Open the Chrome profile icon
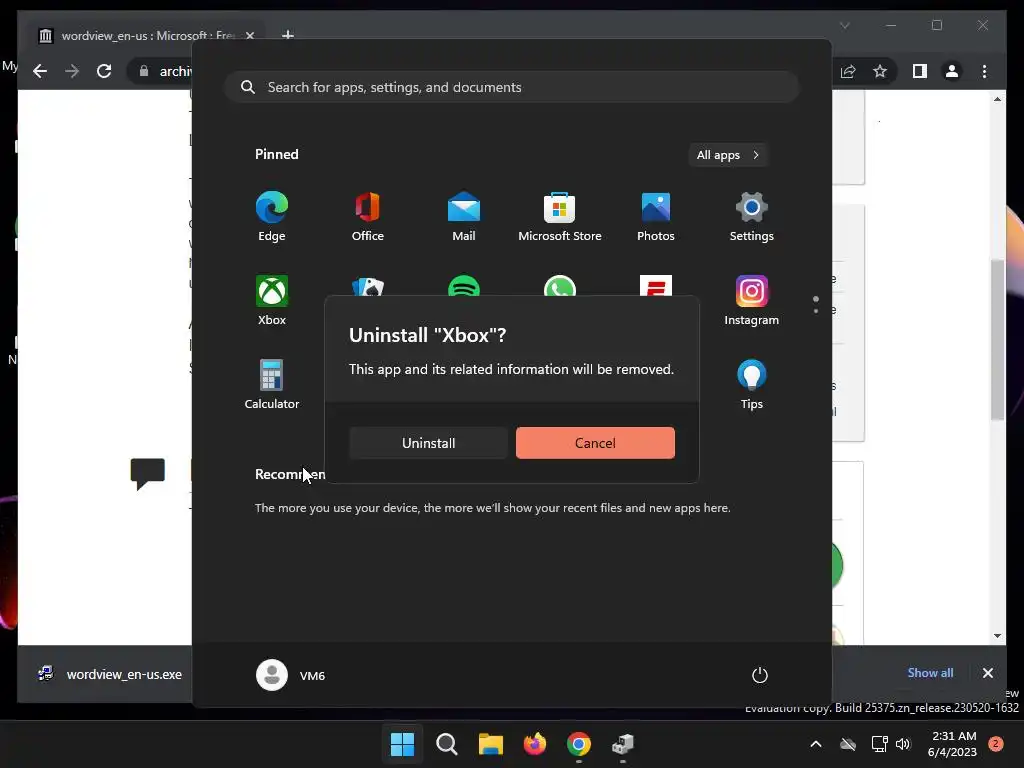The image size is (1024, 768). coord(952,71)
